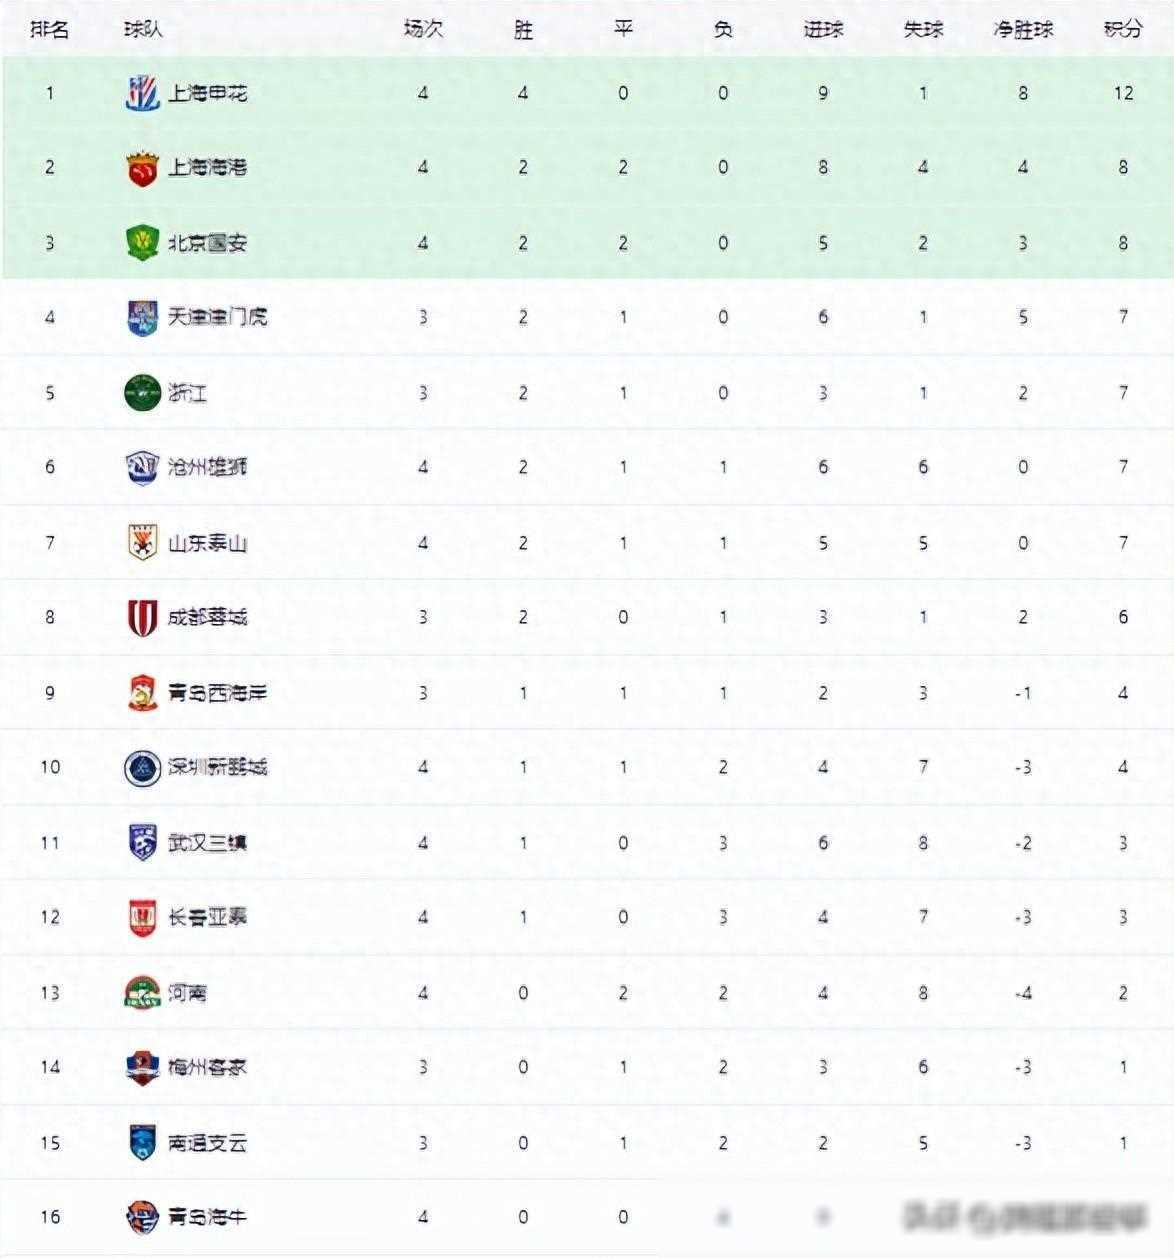Click the 进球 column header
This screenshot has height=1258, width=1174.
pyautogui.click(x=822, y=29)
